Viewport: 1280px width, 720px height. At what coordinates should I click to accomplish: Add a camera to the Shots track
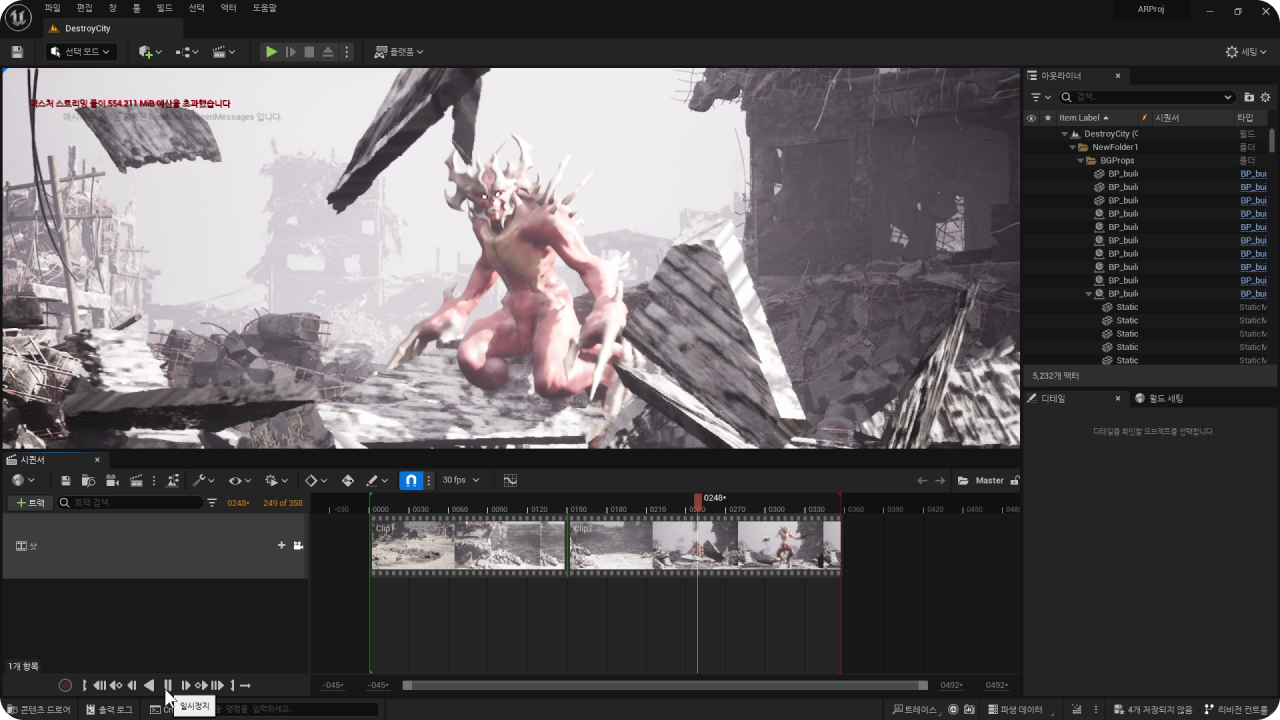[x=298, y=546]
